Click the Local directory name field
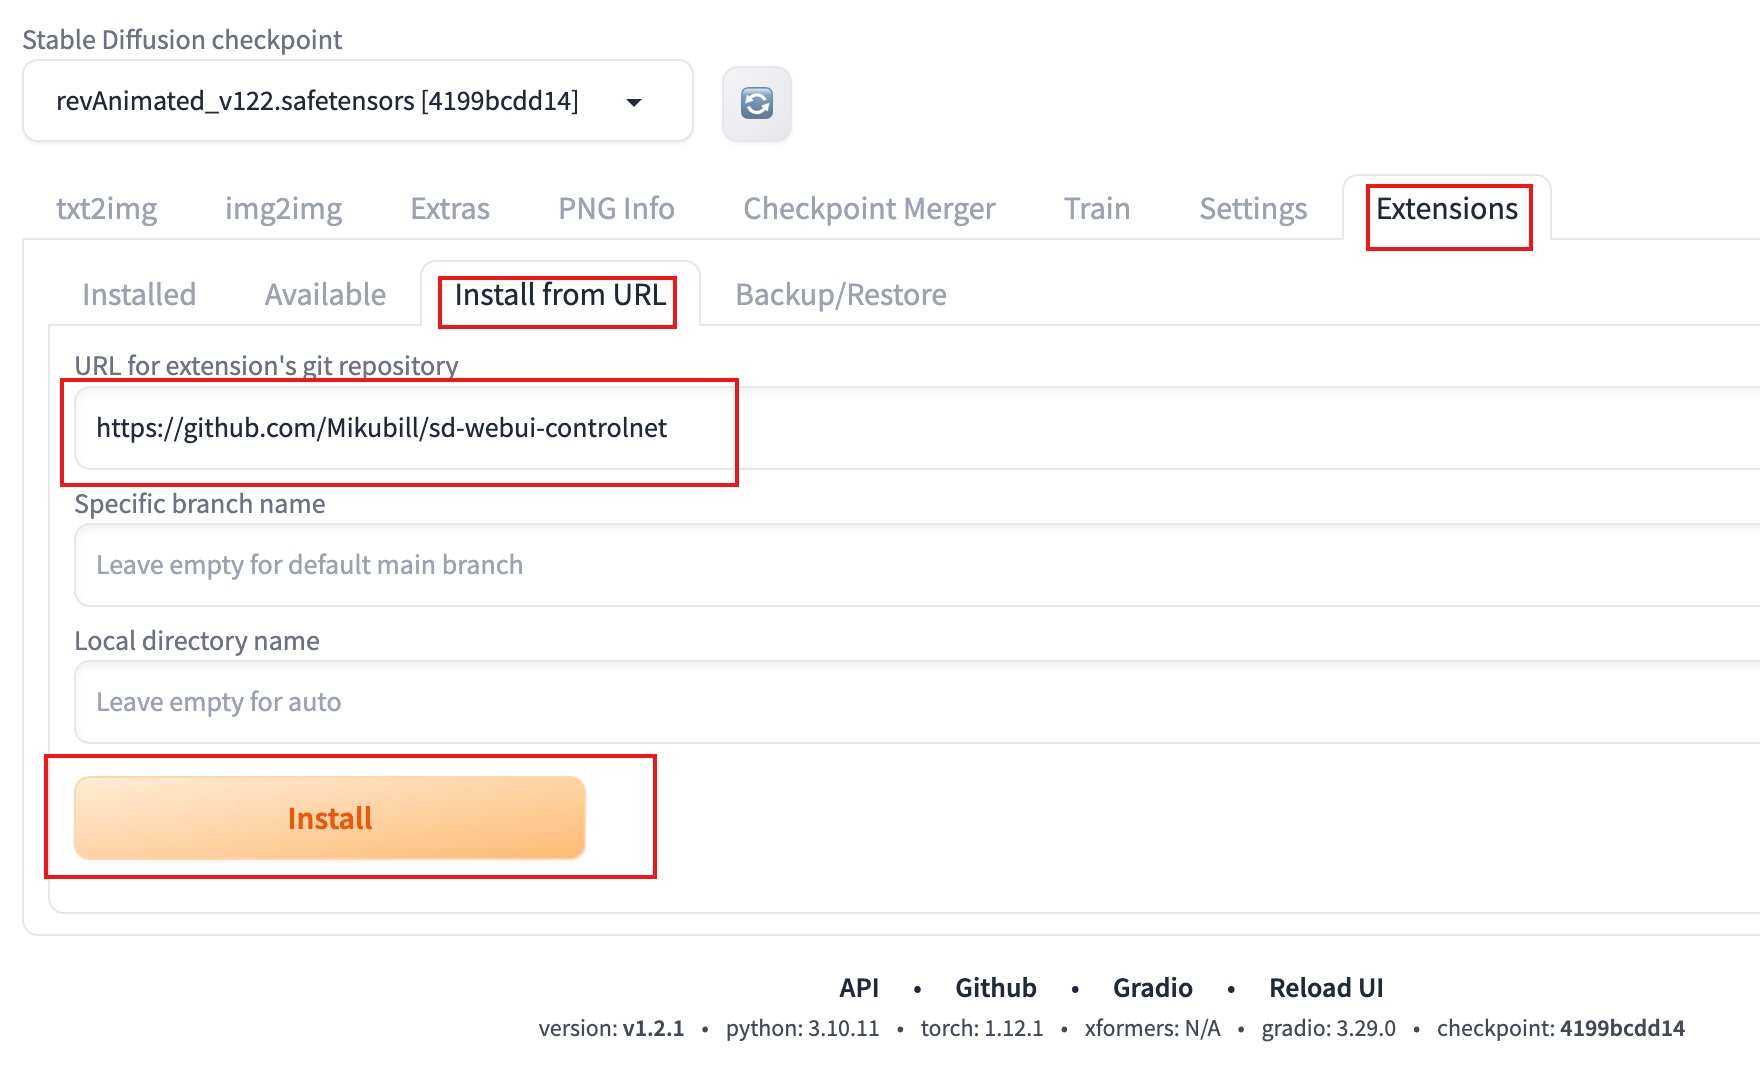Image resolution: width=1760 pixels, height=1072 pixels. (917, 702)
